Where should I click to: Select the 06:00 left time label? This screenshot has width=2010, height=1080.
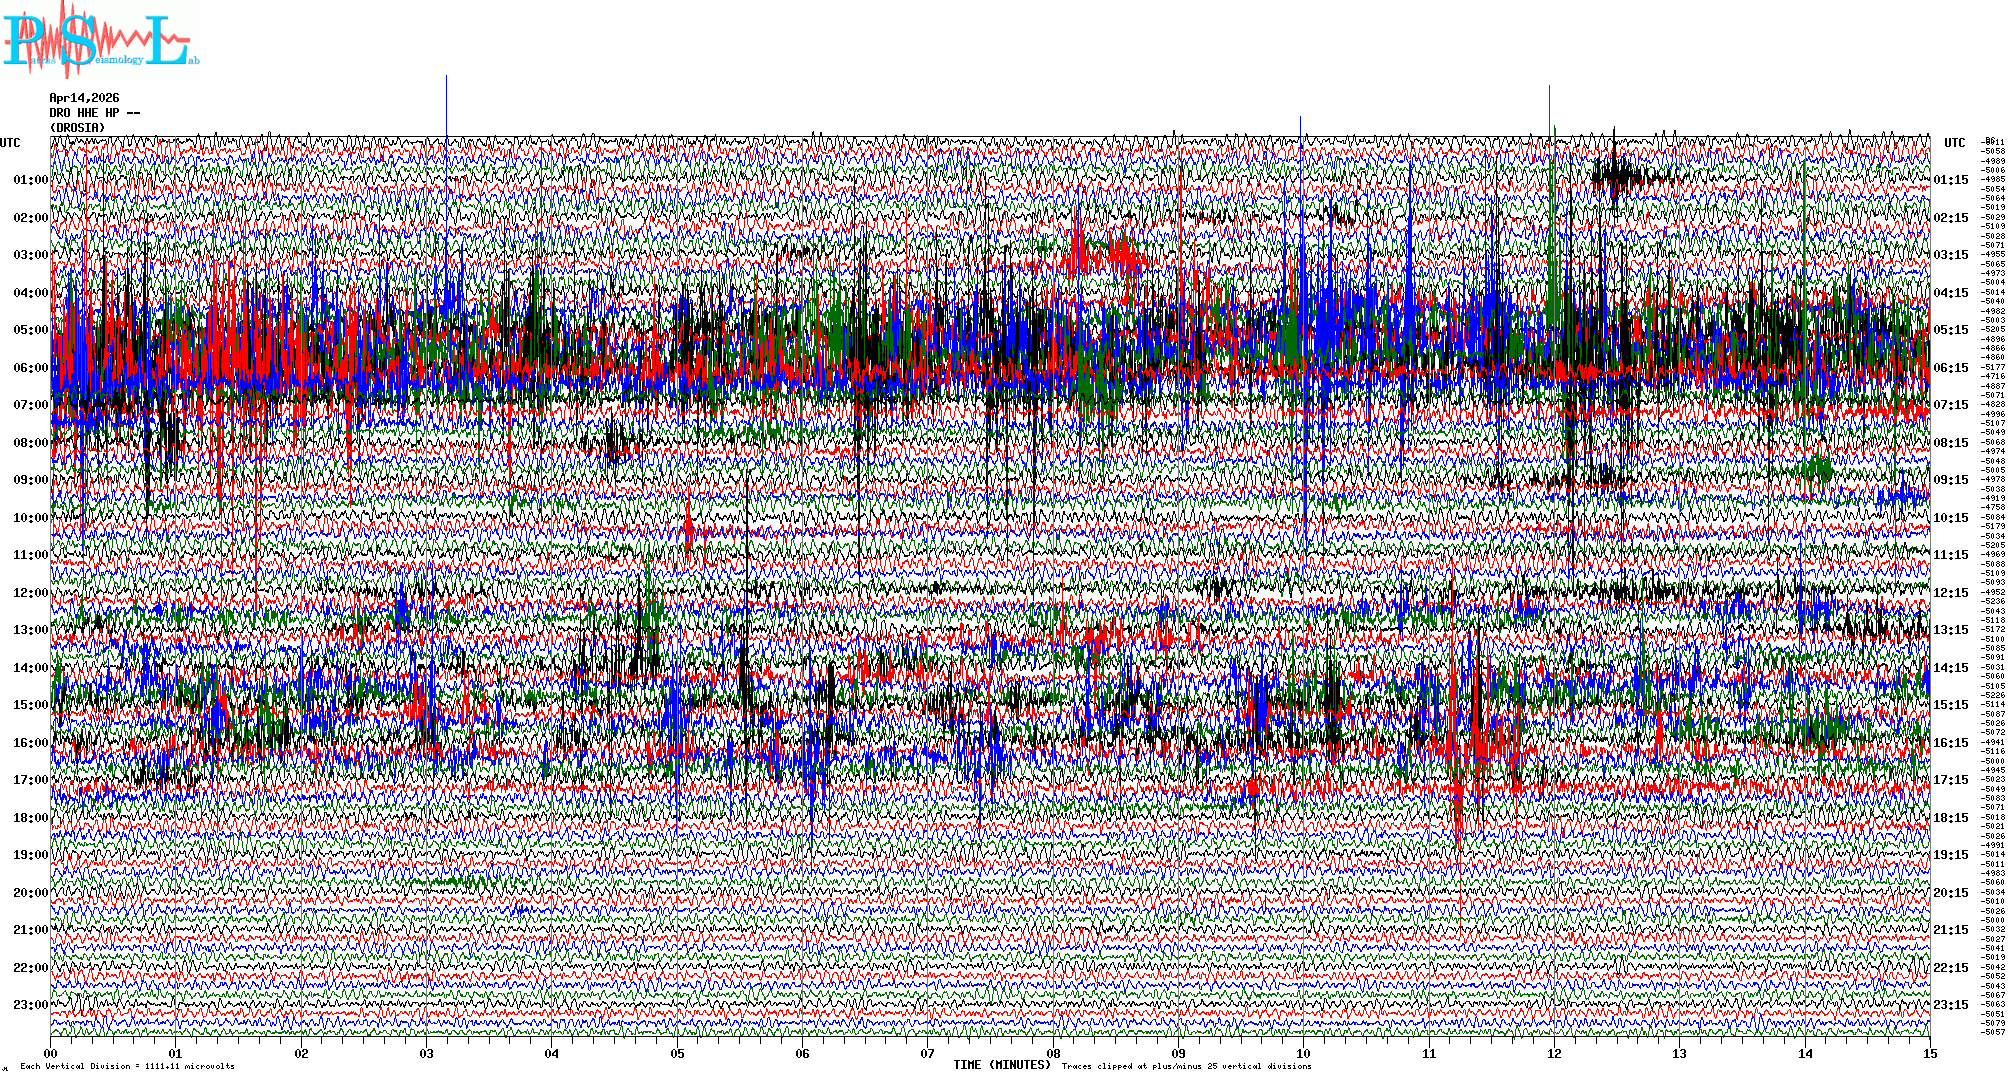[x=30, y=368]
